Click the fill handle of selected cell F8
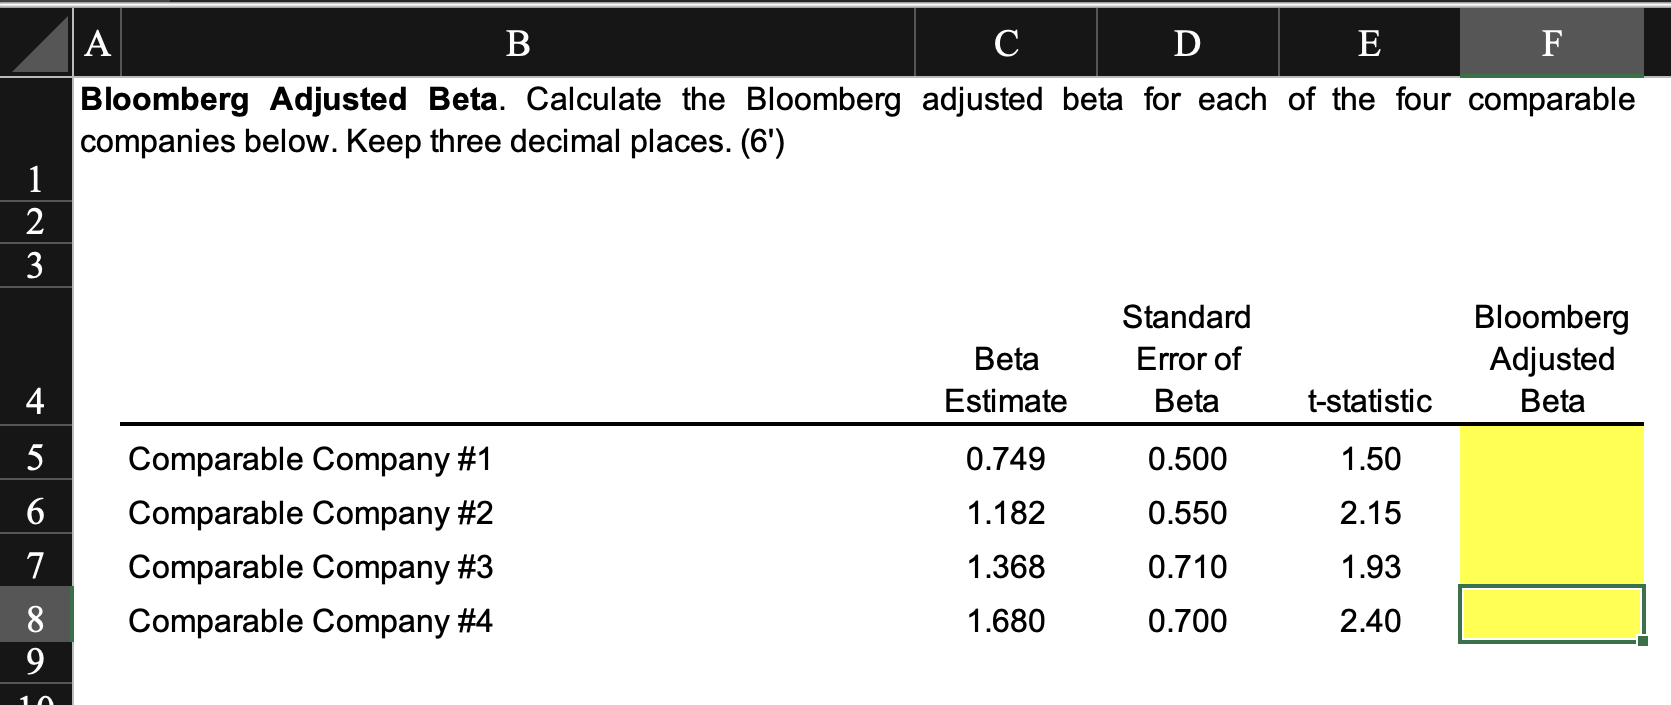The width and height of the screenshot is (1671, 705). 1643,641
